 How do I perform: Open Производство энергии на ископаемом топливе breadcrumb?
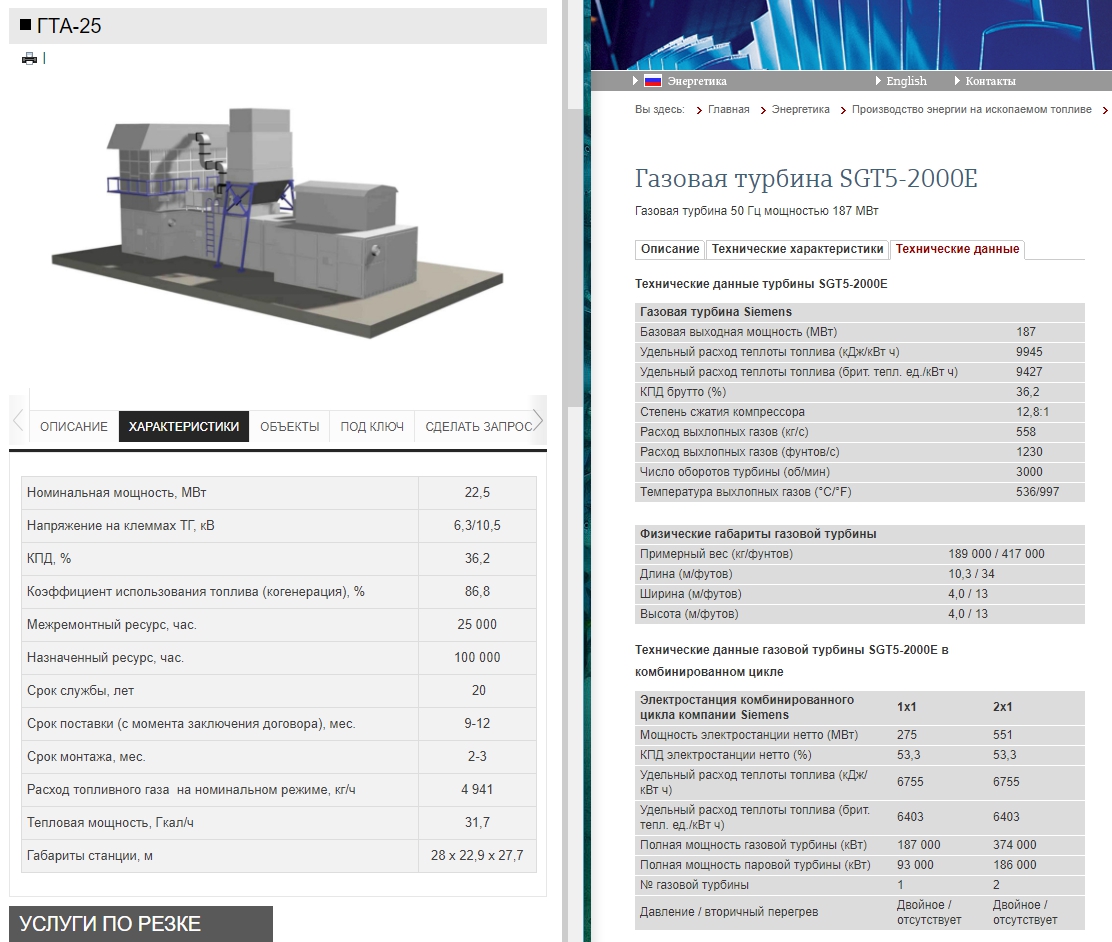(972, 109)
